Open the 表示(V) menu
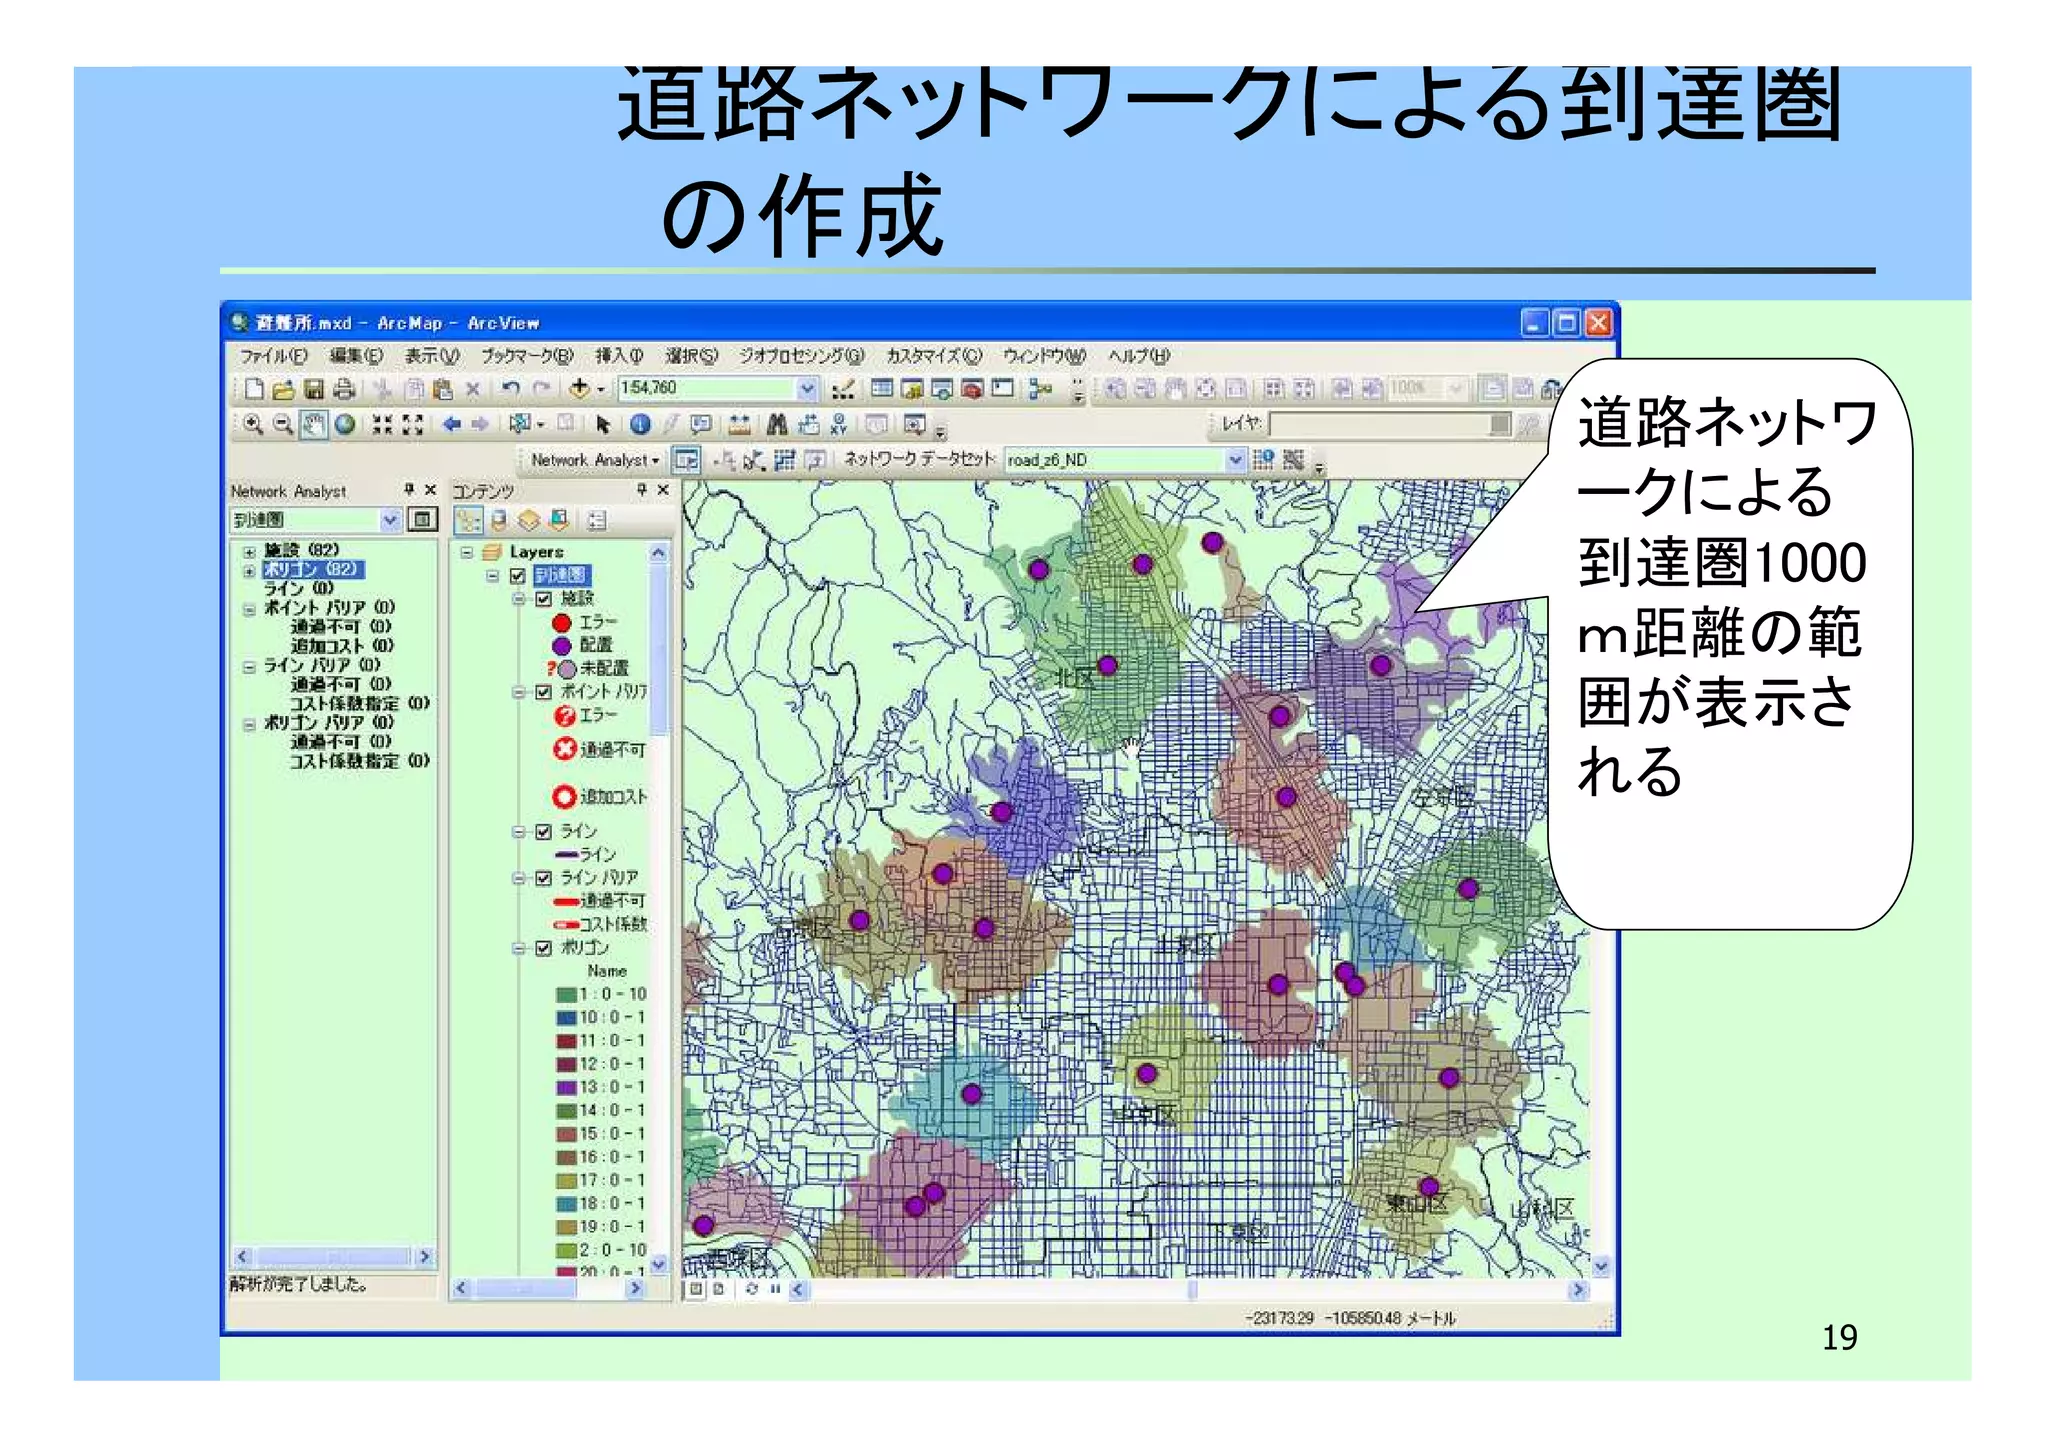 [x=431, y=356]
